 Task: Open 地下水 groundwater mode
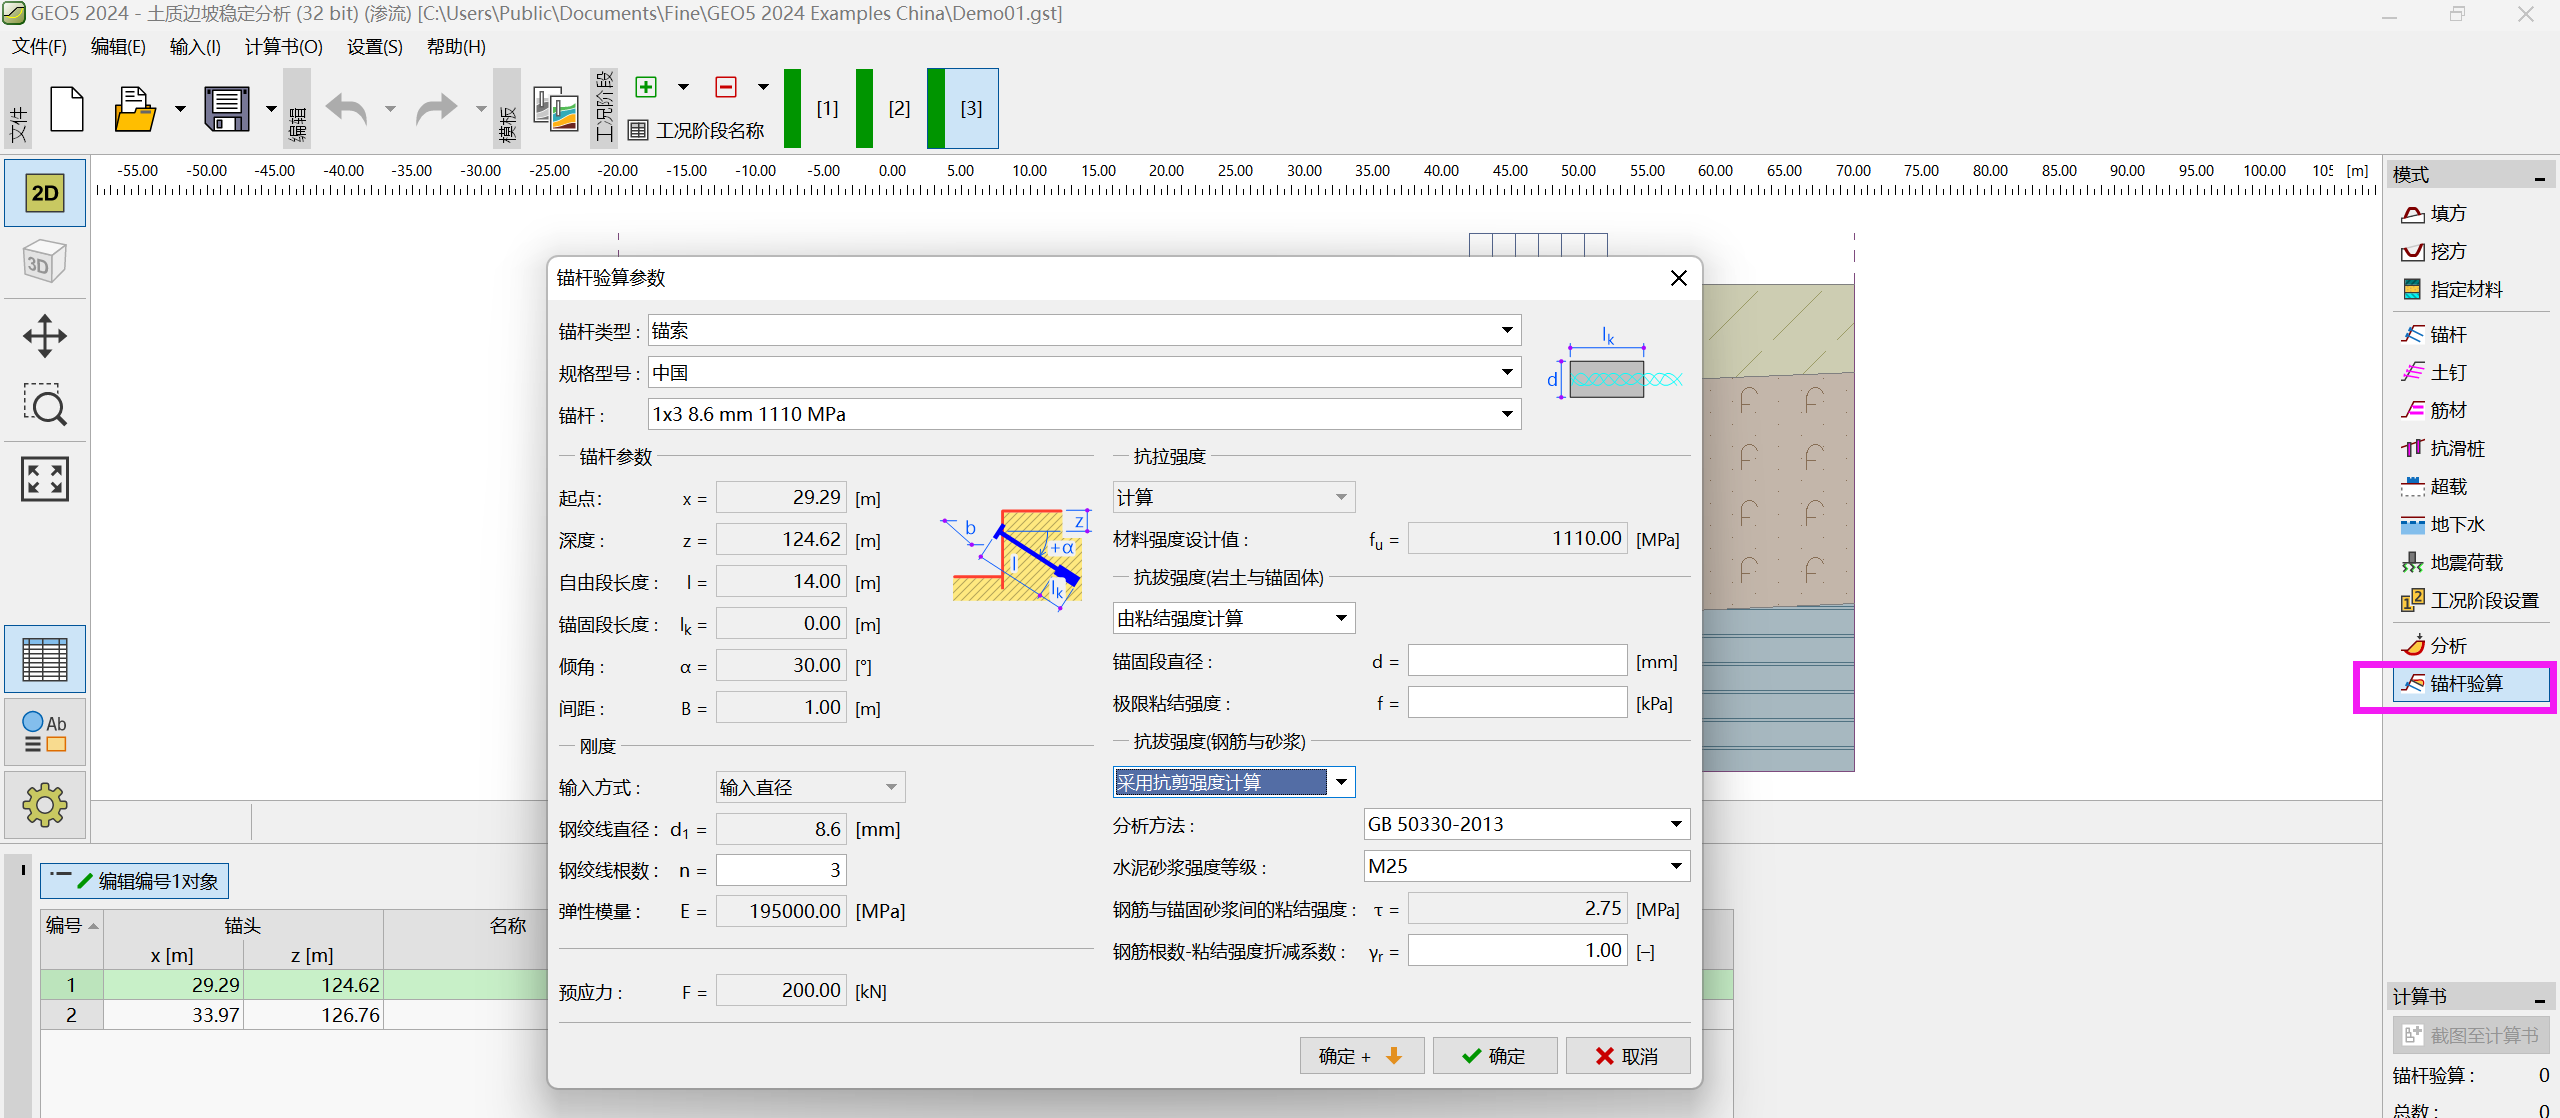pos(2443,524)
